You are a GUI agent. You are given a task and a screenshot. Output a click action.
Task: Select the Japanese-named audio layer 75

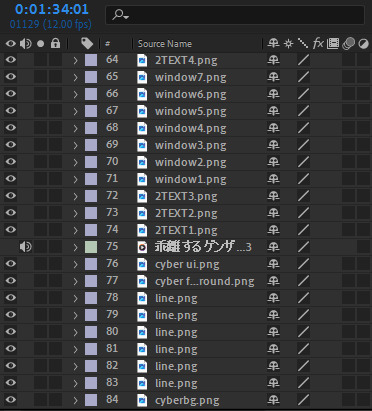click(x=203, y=247)
